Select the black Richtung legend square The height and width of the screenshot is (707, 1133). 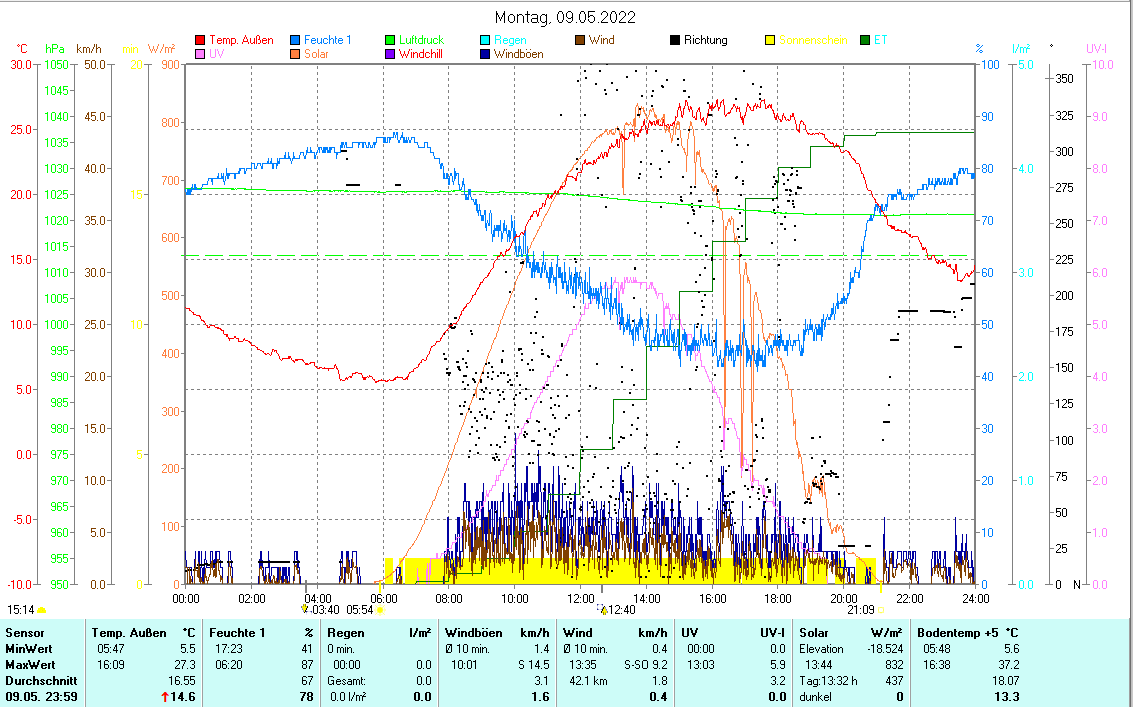(x=676, y=41)
